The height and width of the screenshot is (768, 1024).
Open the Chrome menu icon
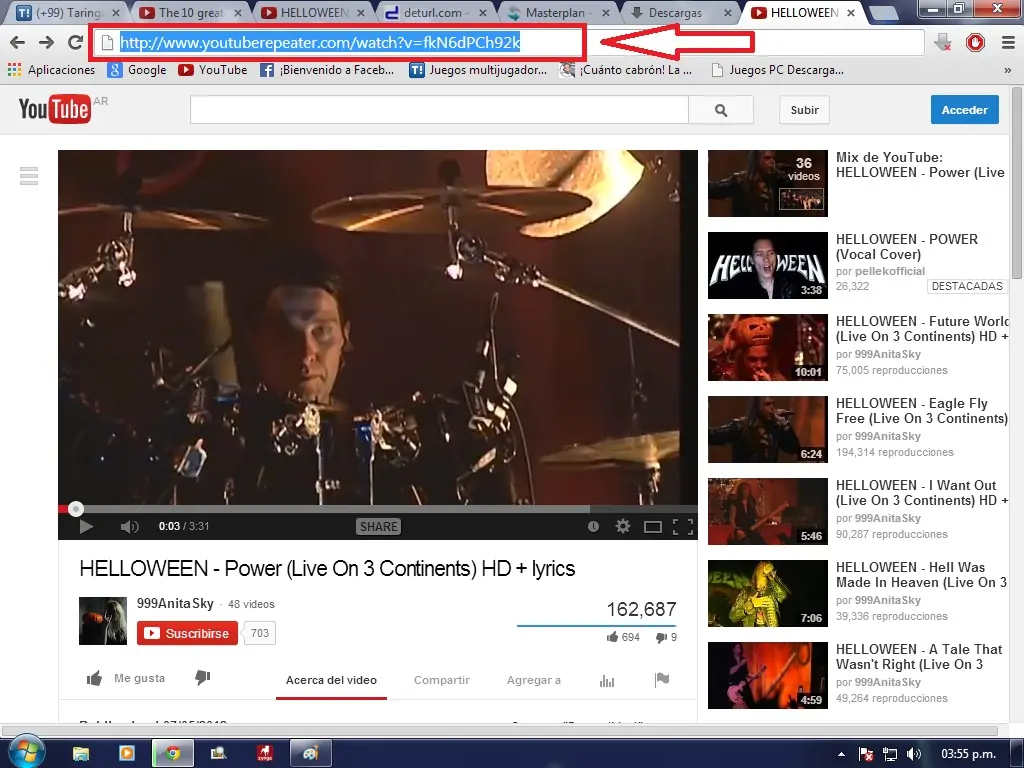(1008, 43)
